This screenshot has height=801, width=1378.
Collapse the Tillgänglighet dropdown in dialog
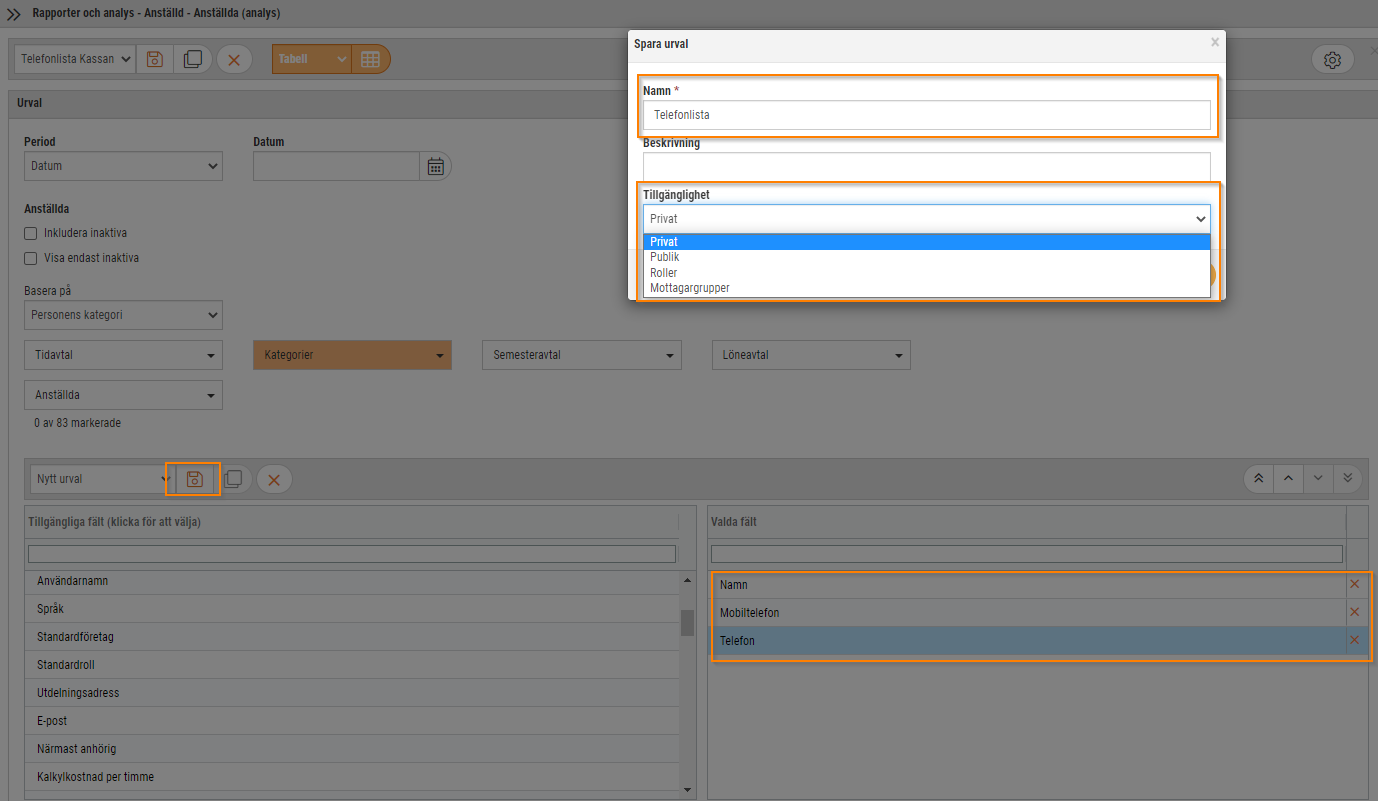tap(926, 218)
